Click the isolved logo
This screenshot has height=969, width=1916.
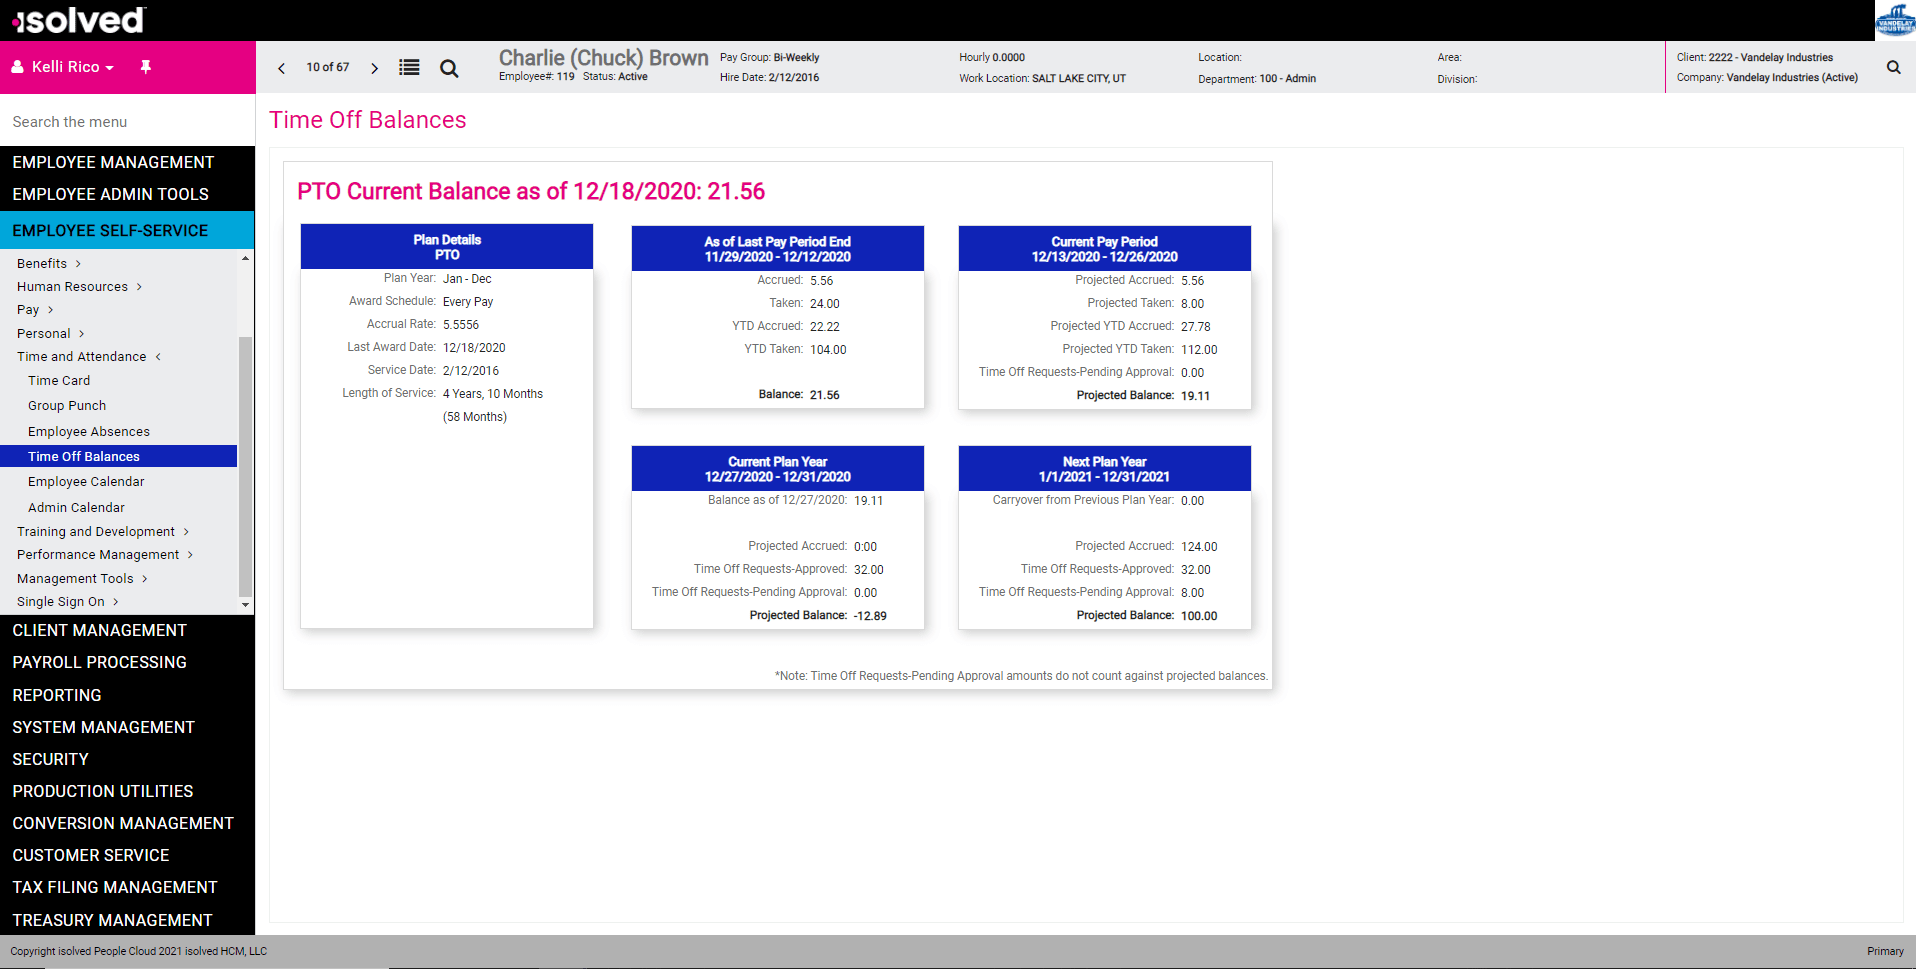pos(75,19)
